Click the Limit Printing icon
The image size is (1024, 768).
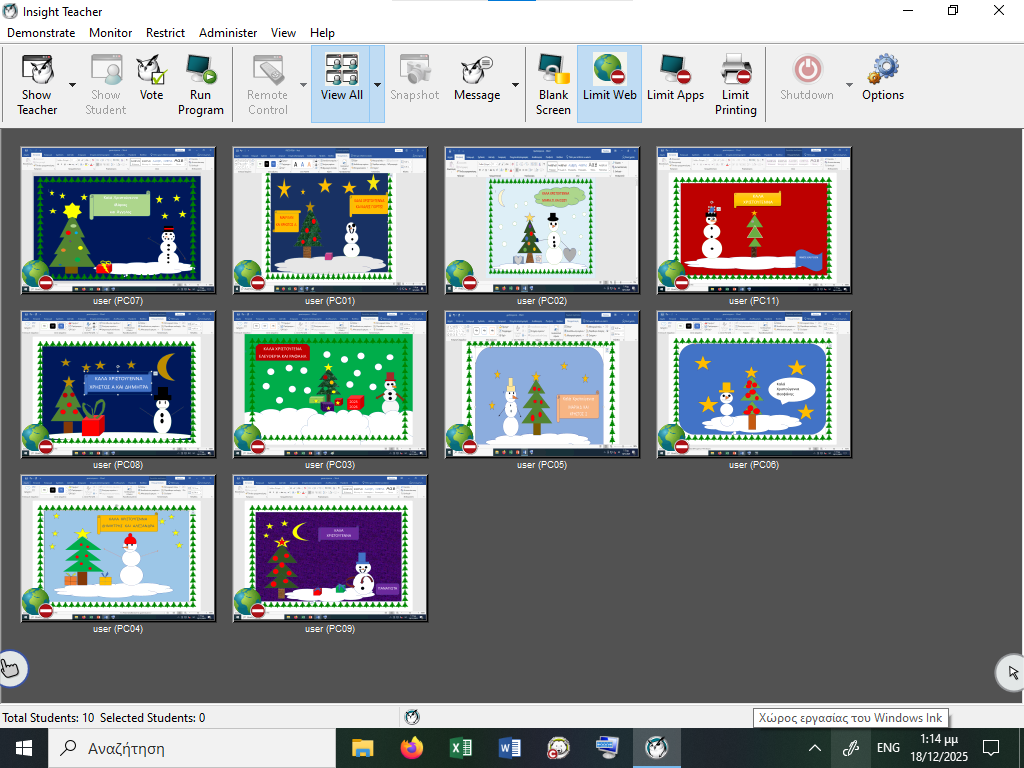point(736,84)
